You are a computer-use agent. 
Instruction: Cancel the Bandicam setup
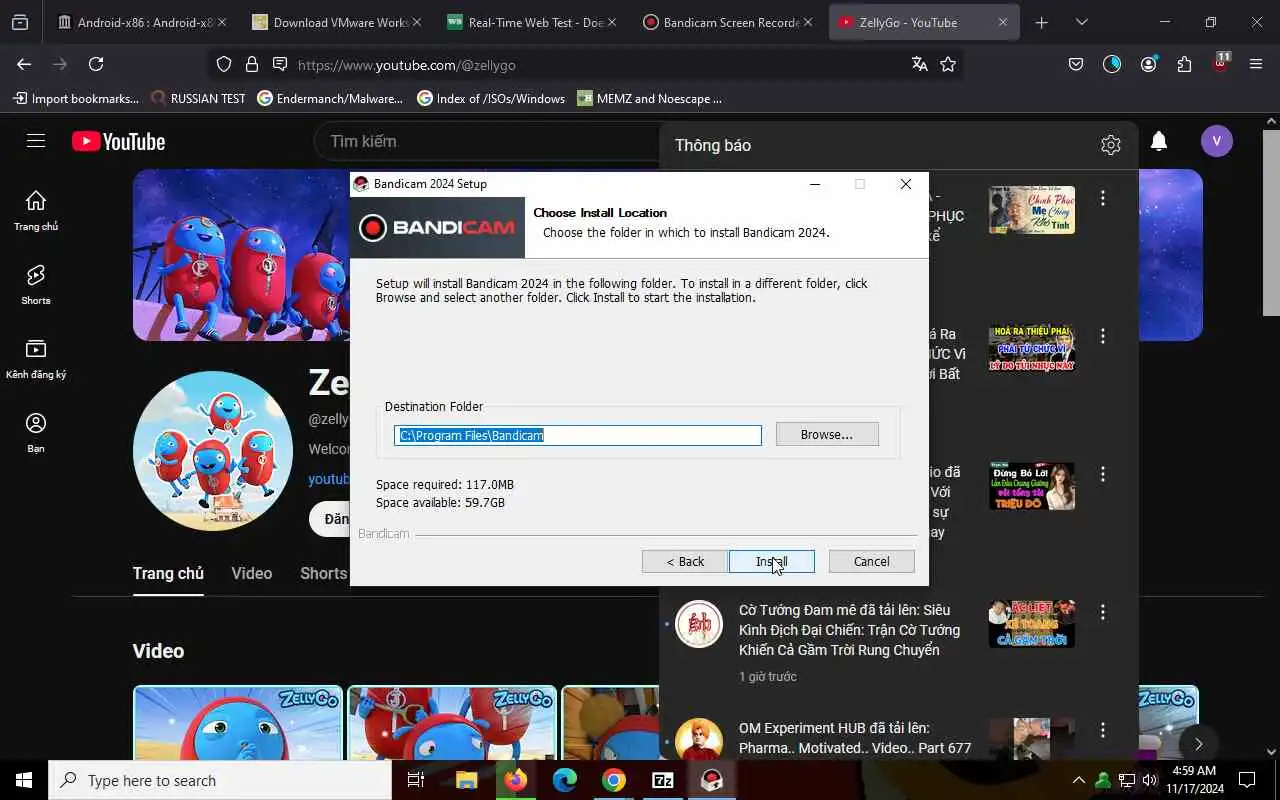(871, 561)
